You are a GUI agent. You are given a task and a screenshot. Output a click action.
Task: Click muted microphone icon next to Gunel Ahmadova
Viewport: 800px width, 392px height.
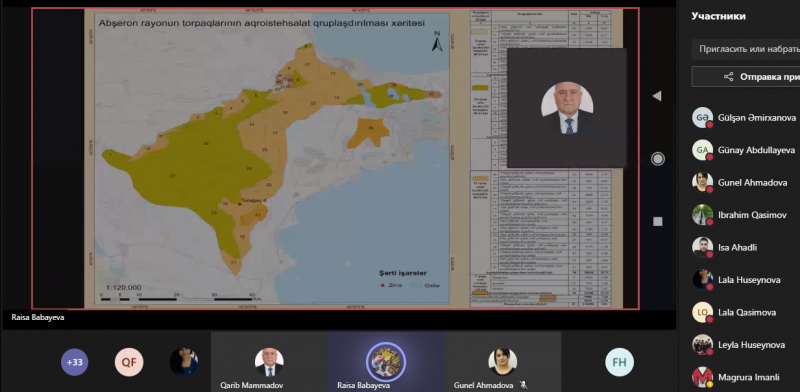(522, 385)
